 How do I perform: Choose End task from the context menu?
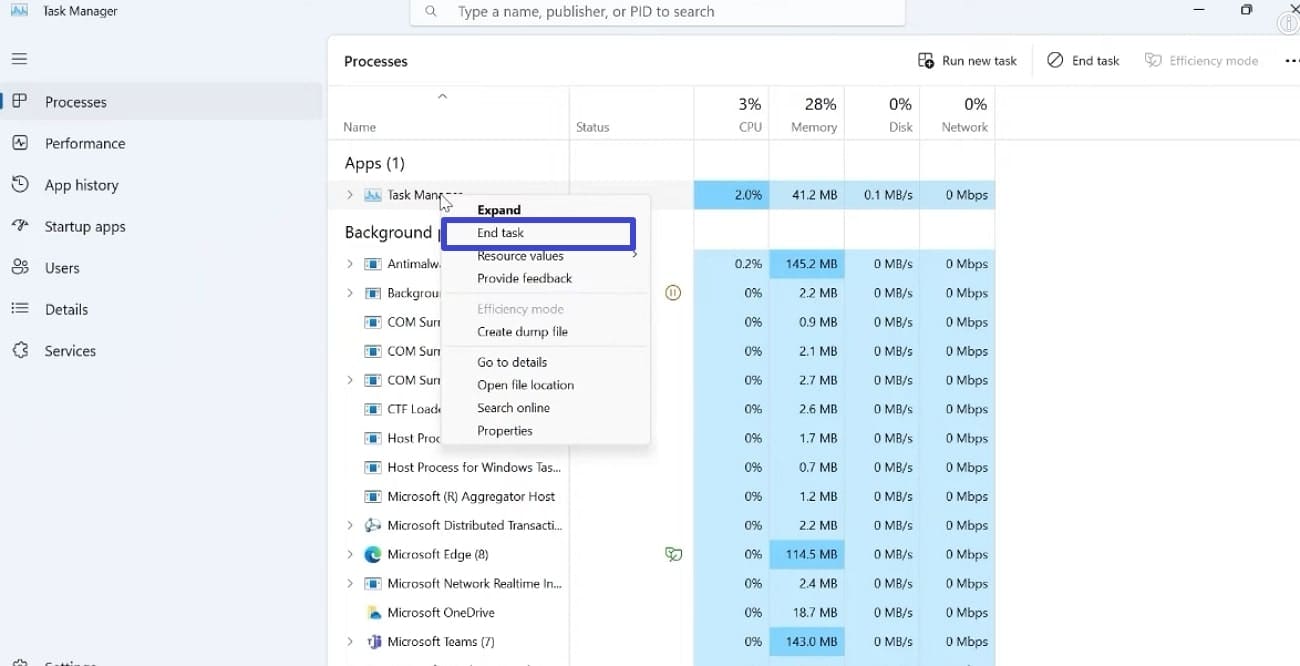click(x=501, y=233)
